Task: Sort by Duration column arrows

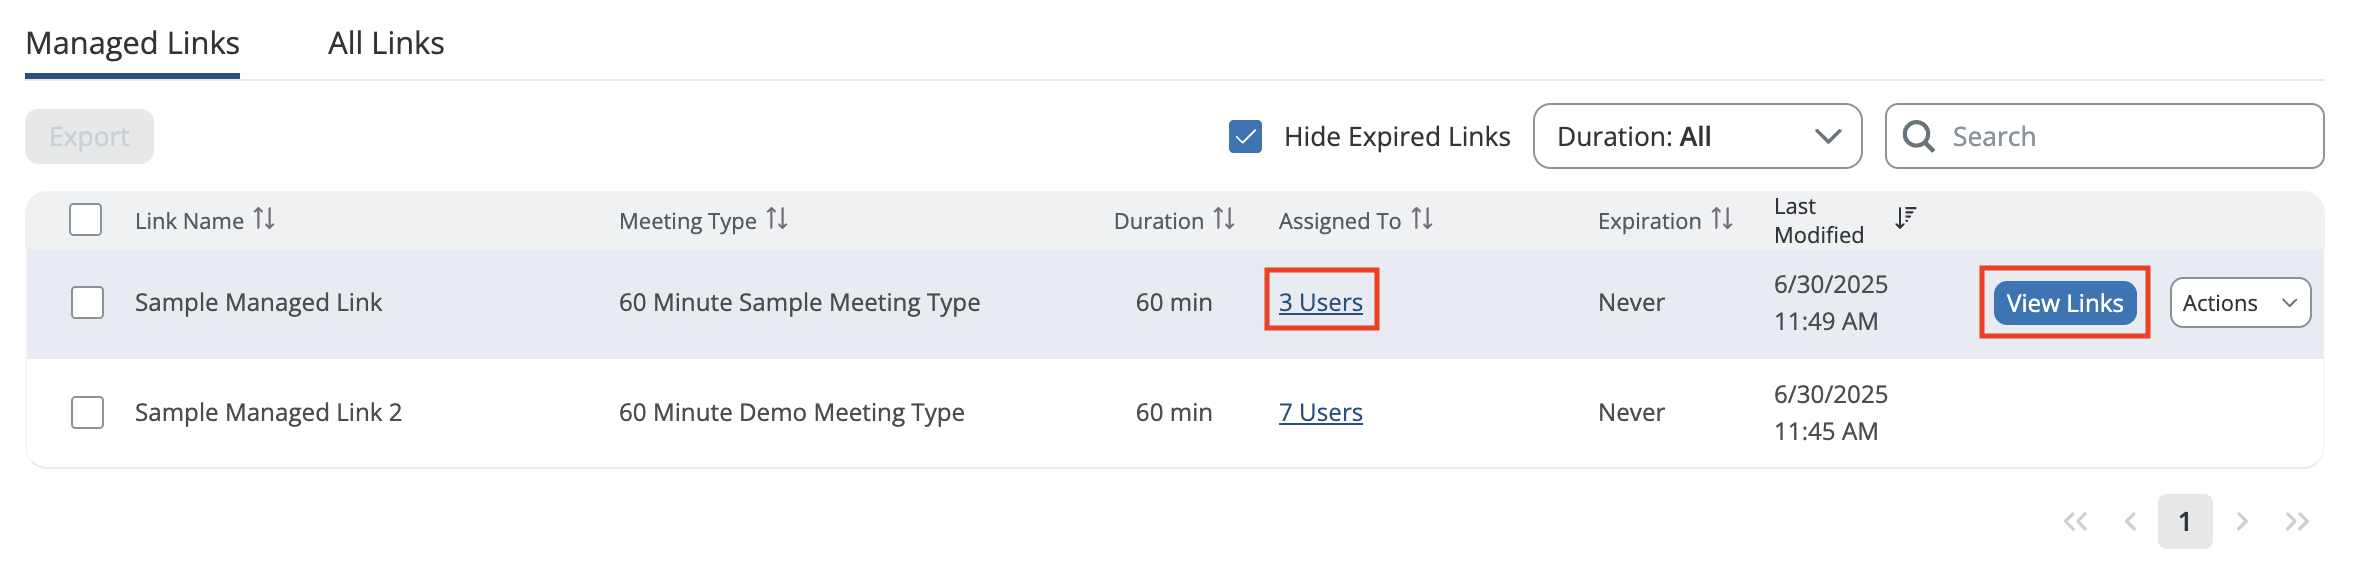Action: [x=1224, y=219]
